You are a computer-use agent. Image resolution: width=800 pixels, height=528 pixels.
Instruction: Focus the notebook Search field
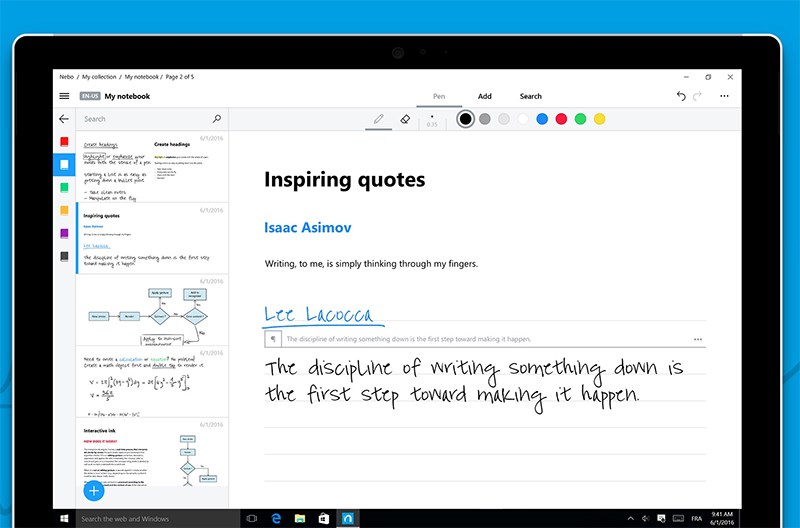coord(152,119)
